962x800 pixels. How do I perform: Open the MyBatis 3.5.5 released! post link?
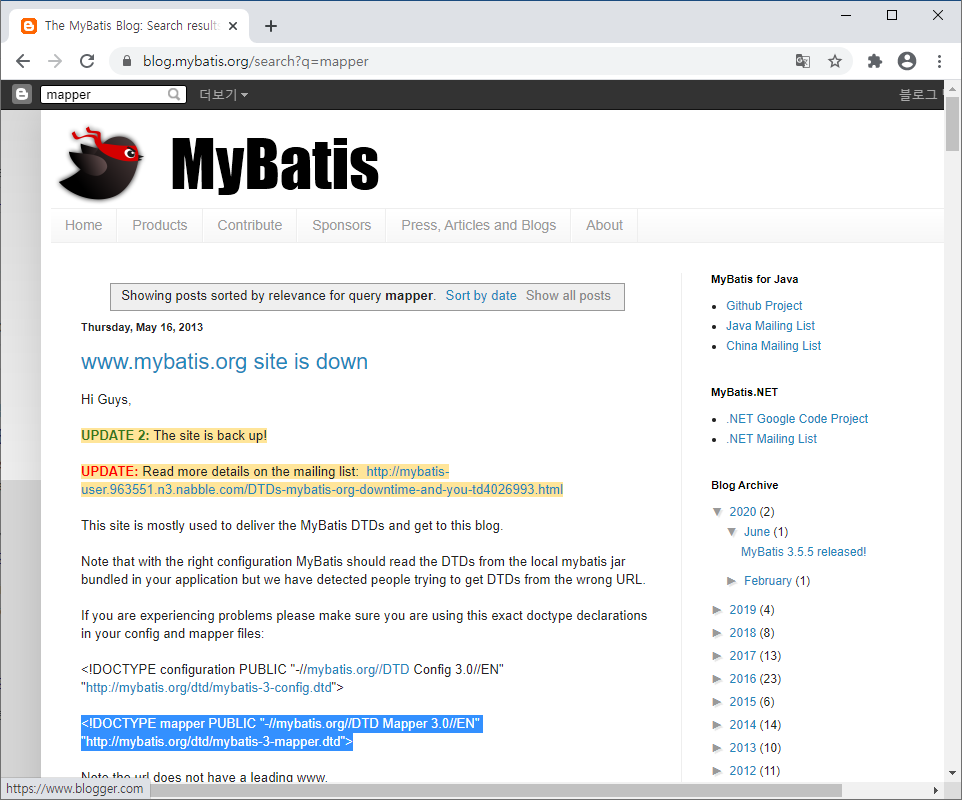pos(803,552)
